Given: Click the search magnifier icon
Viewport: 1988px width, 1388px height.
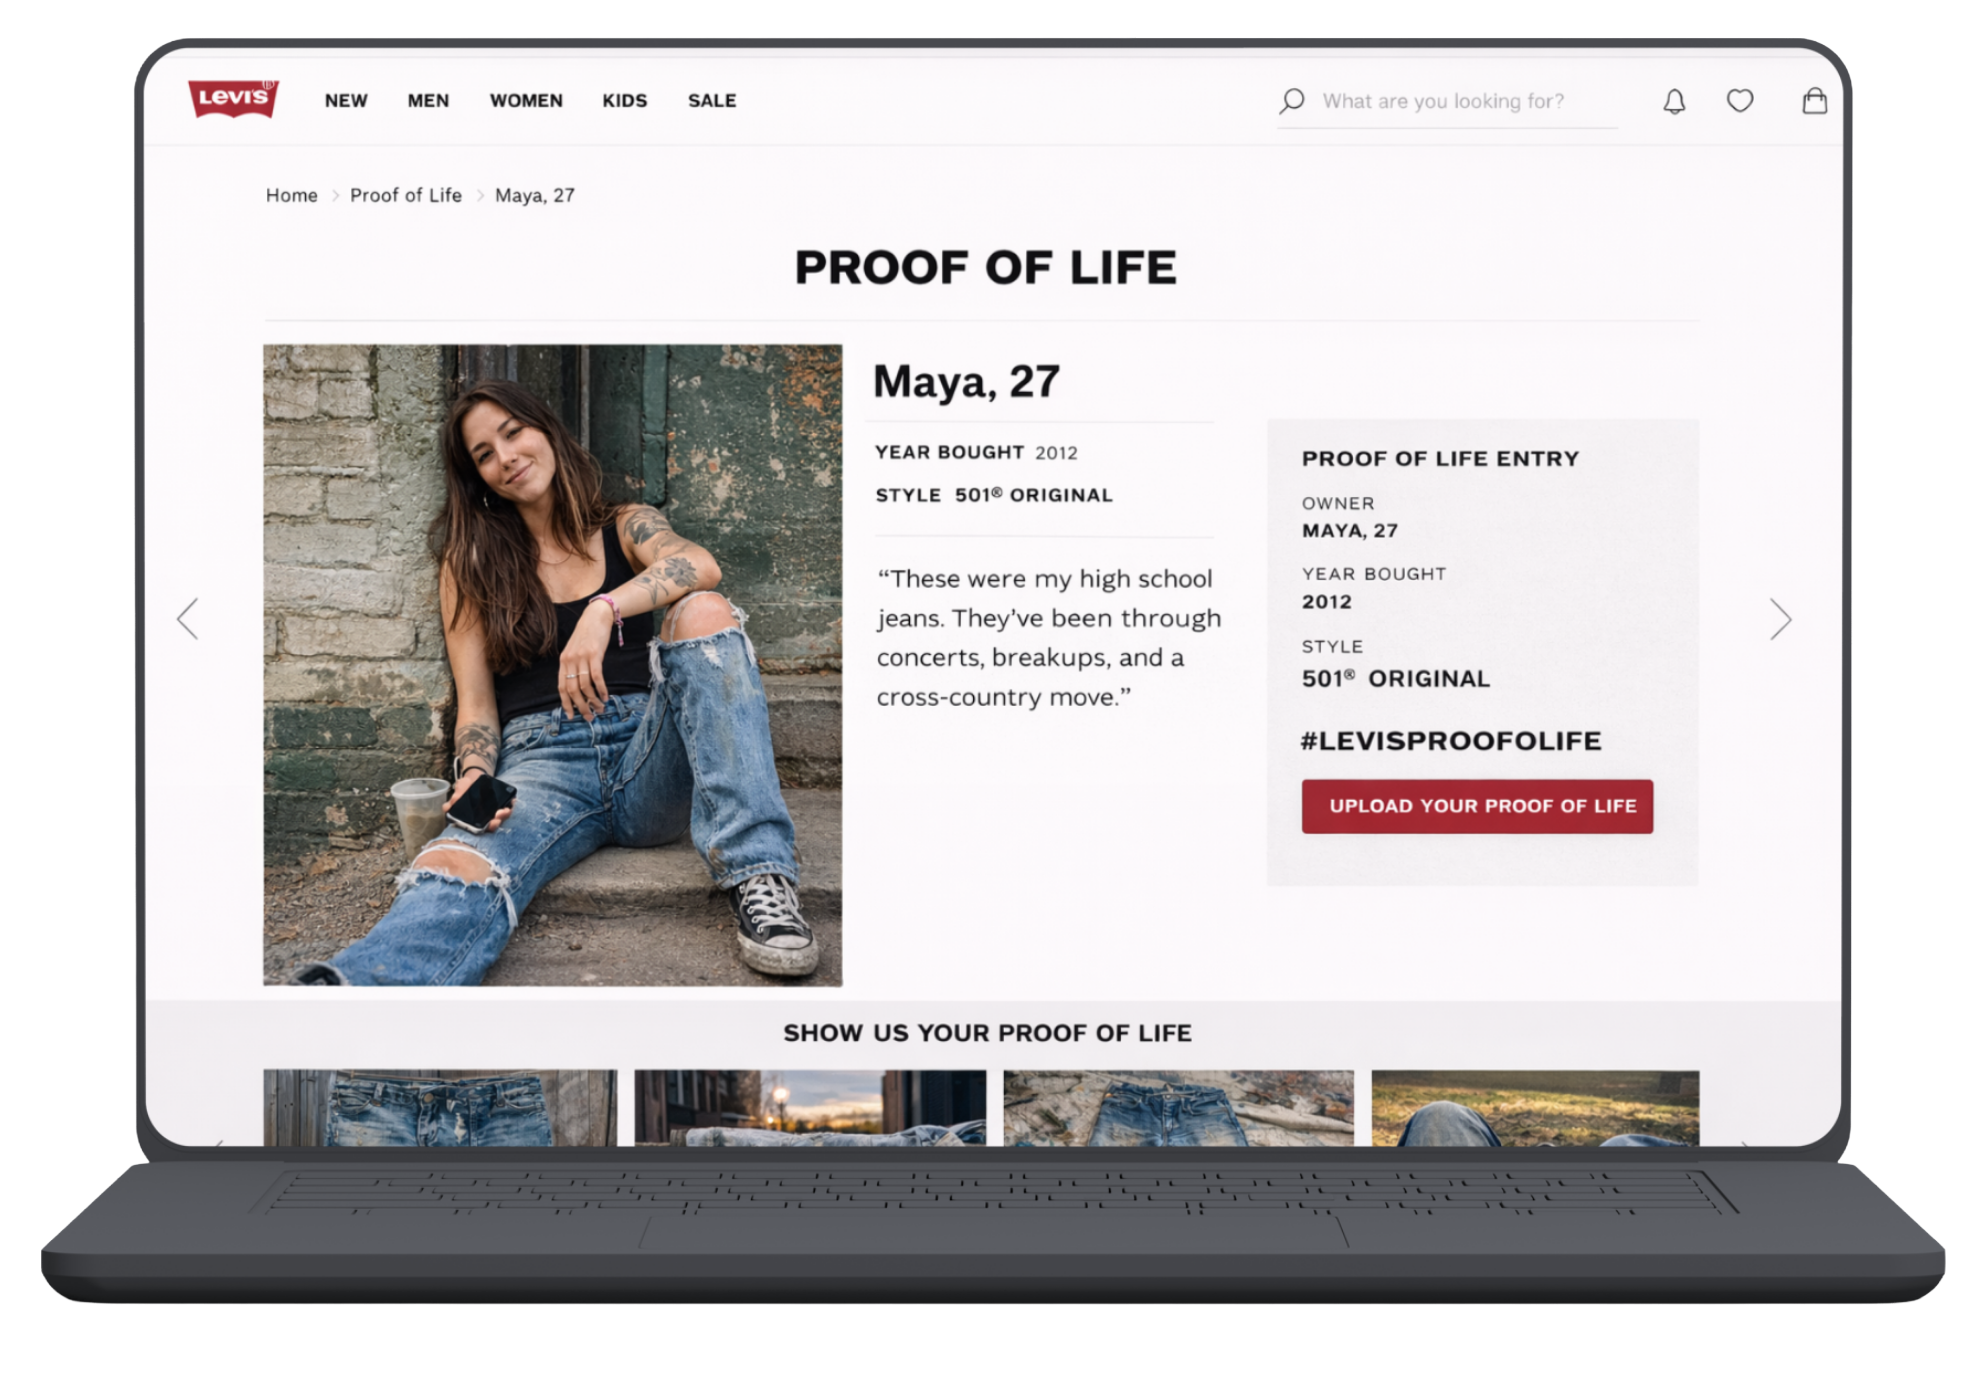Looking at the screenshot, I should tap(1291, 101).
